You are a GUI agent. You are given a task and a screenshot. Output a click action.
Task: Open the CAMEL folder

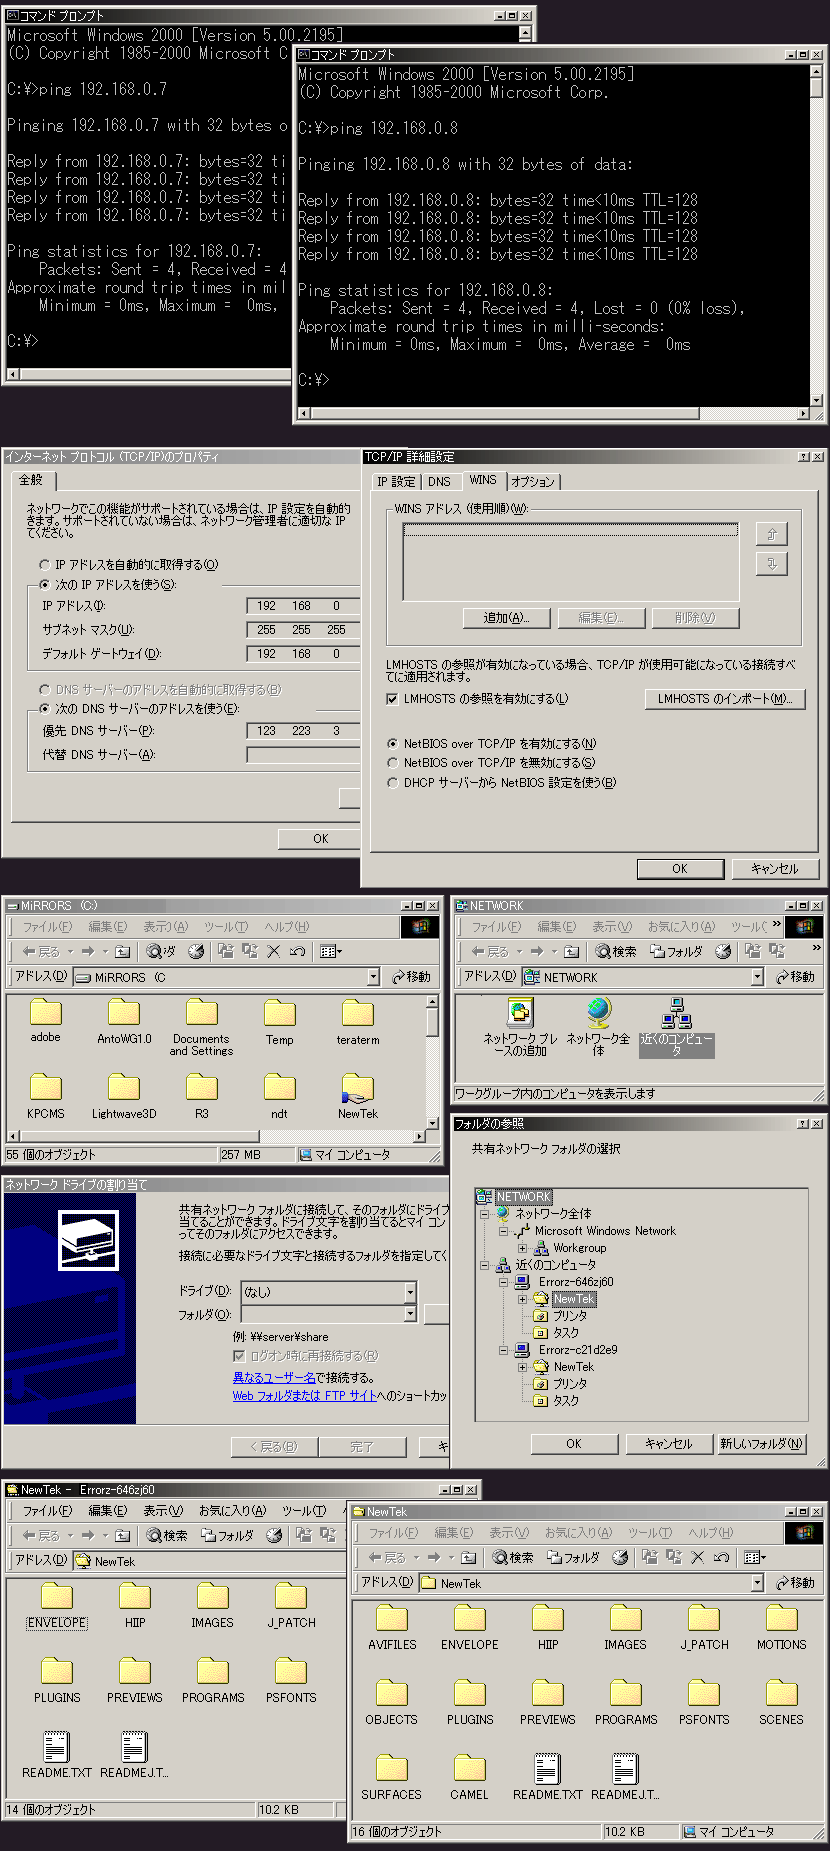coord(469,1769)
